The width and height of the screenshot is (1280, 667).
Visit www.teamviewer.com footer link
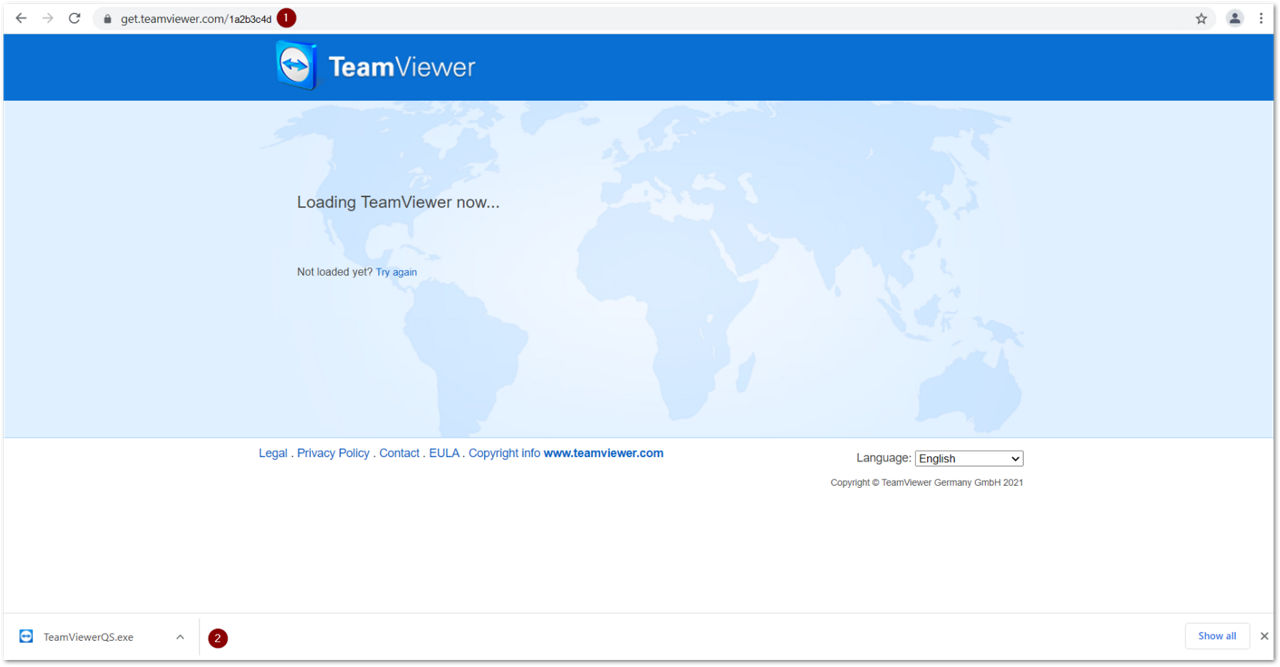tap(604, 453)
